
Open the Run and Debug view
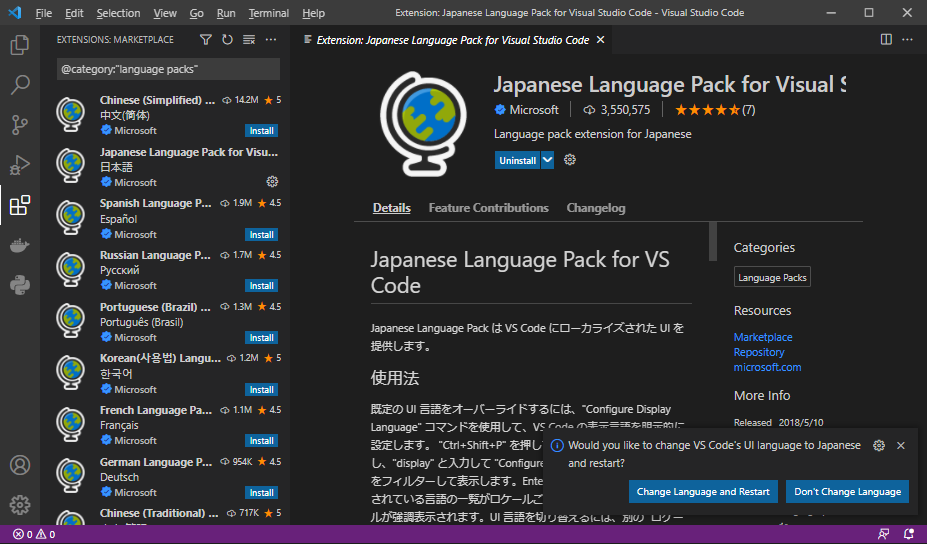click(20, 166)
